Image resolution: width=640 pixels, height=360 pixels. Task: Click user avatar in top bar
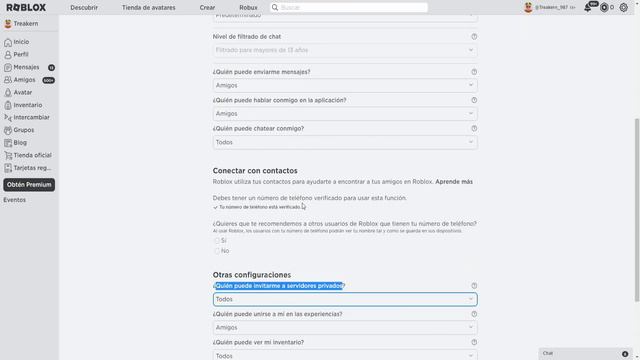coord(528,7)
